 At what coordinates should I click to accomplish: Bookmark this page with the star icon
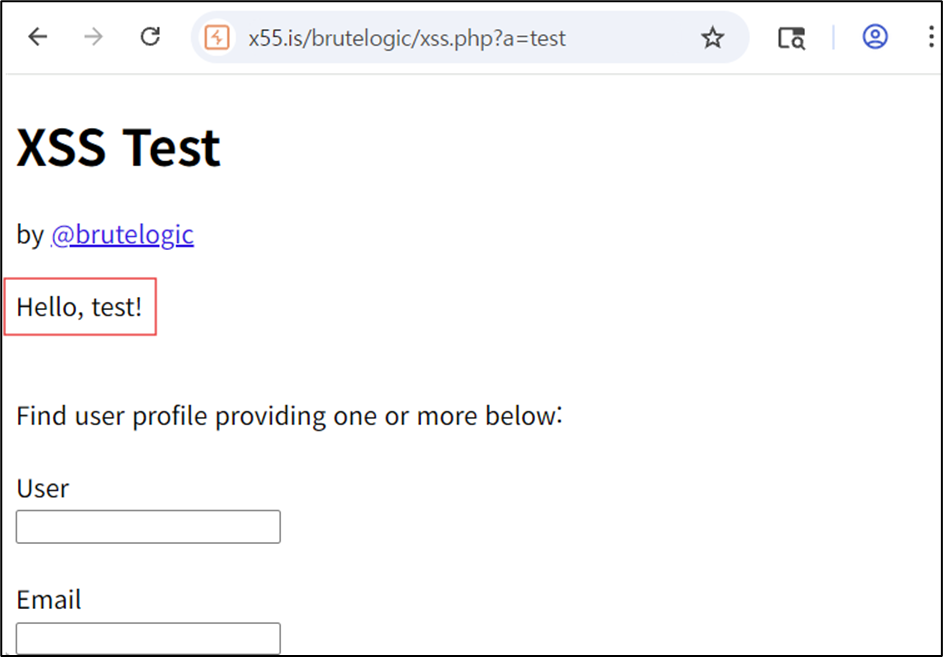pyautogui.click(x=713, y=38)
